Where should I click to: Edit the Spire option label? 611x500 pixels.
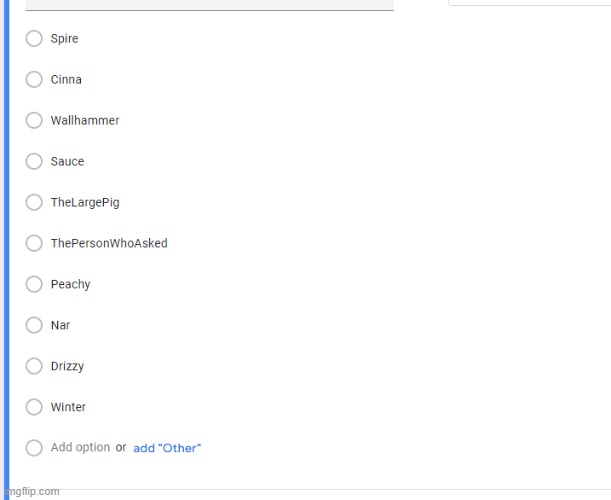[x=65, y=39]
